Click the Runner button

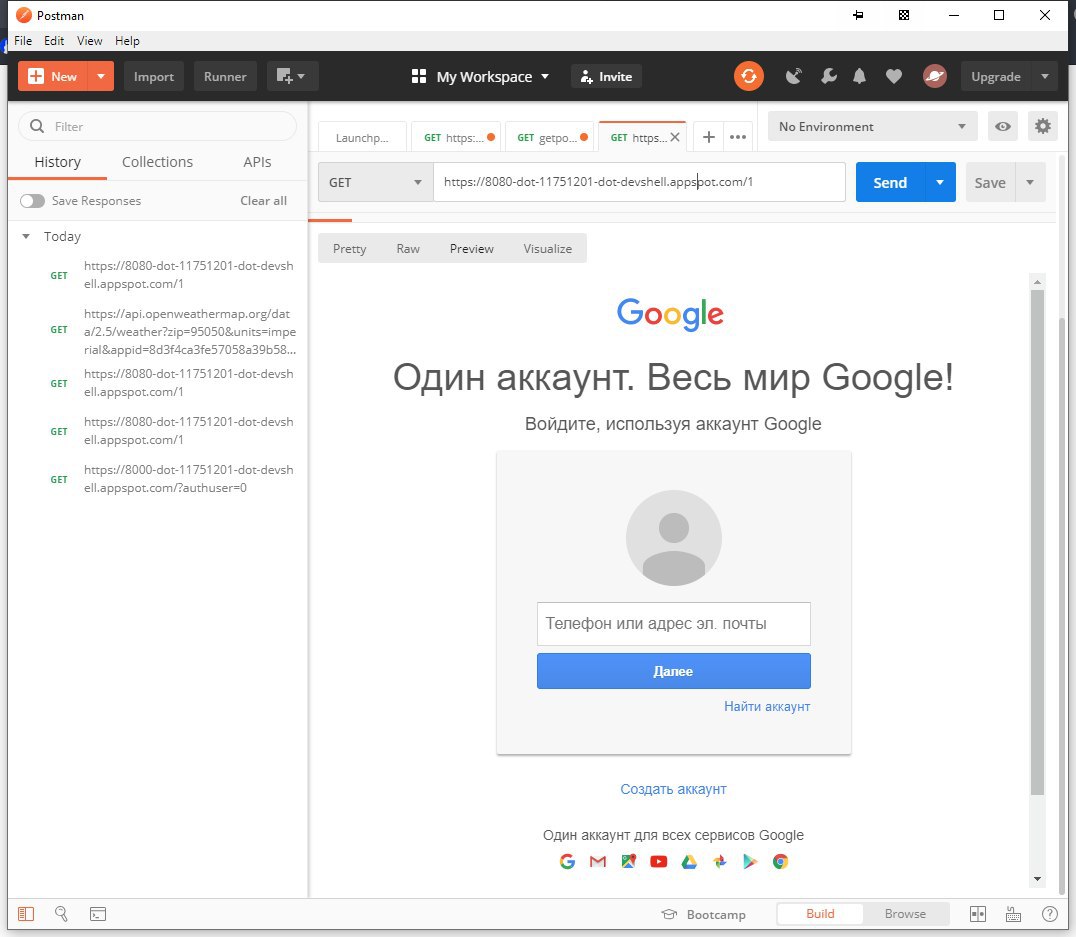tap(225, 76)
